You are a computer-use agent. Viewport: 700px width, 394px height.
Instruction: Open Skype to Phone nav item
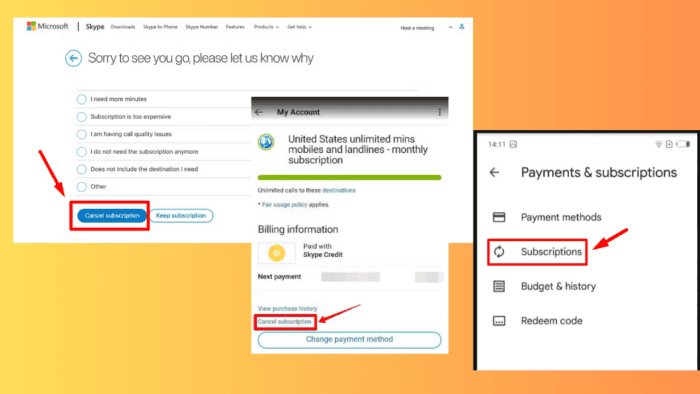pyautogui.click(x=160, y=27)
